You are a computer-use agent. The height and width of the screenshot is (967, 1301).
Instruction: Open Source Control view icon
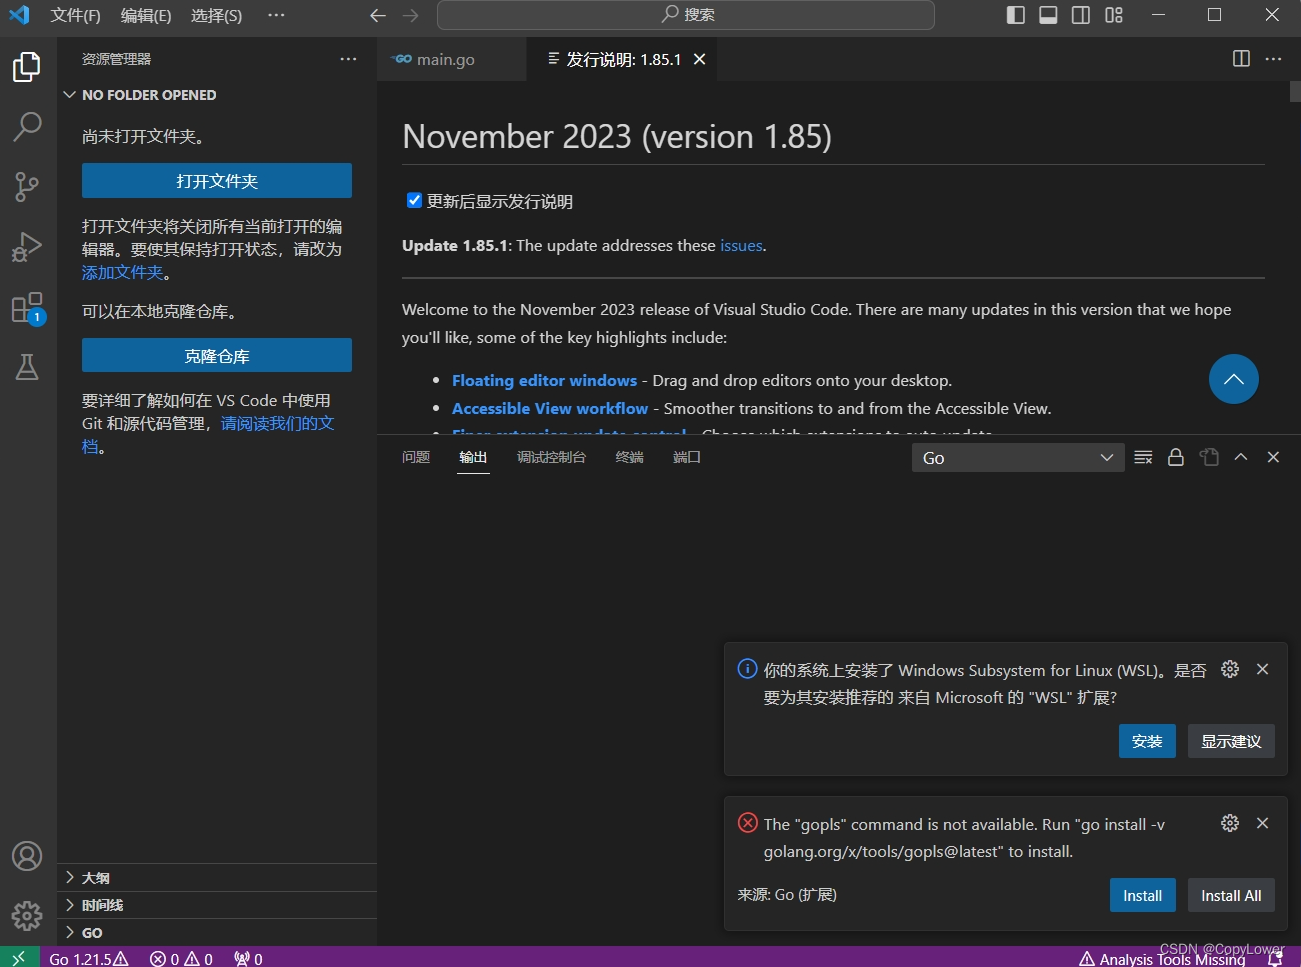[27, 186]
